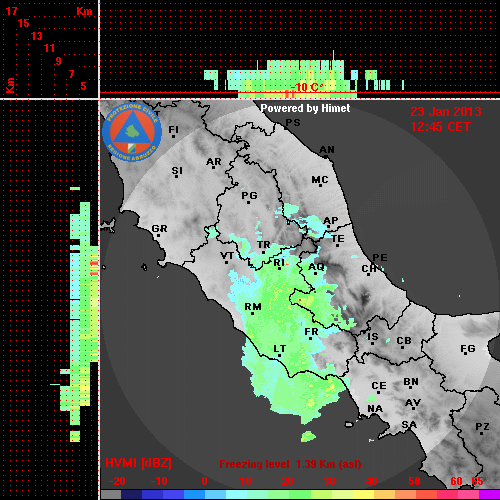500x500 pixels.
Task: Click the LT city label on map
Action: click(x=280, y=349)
